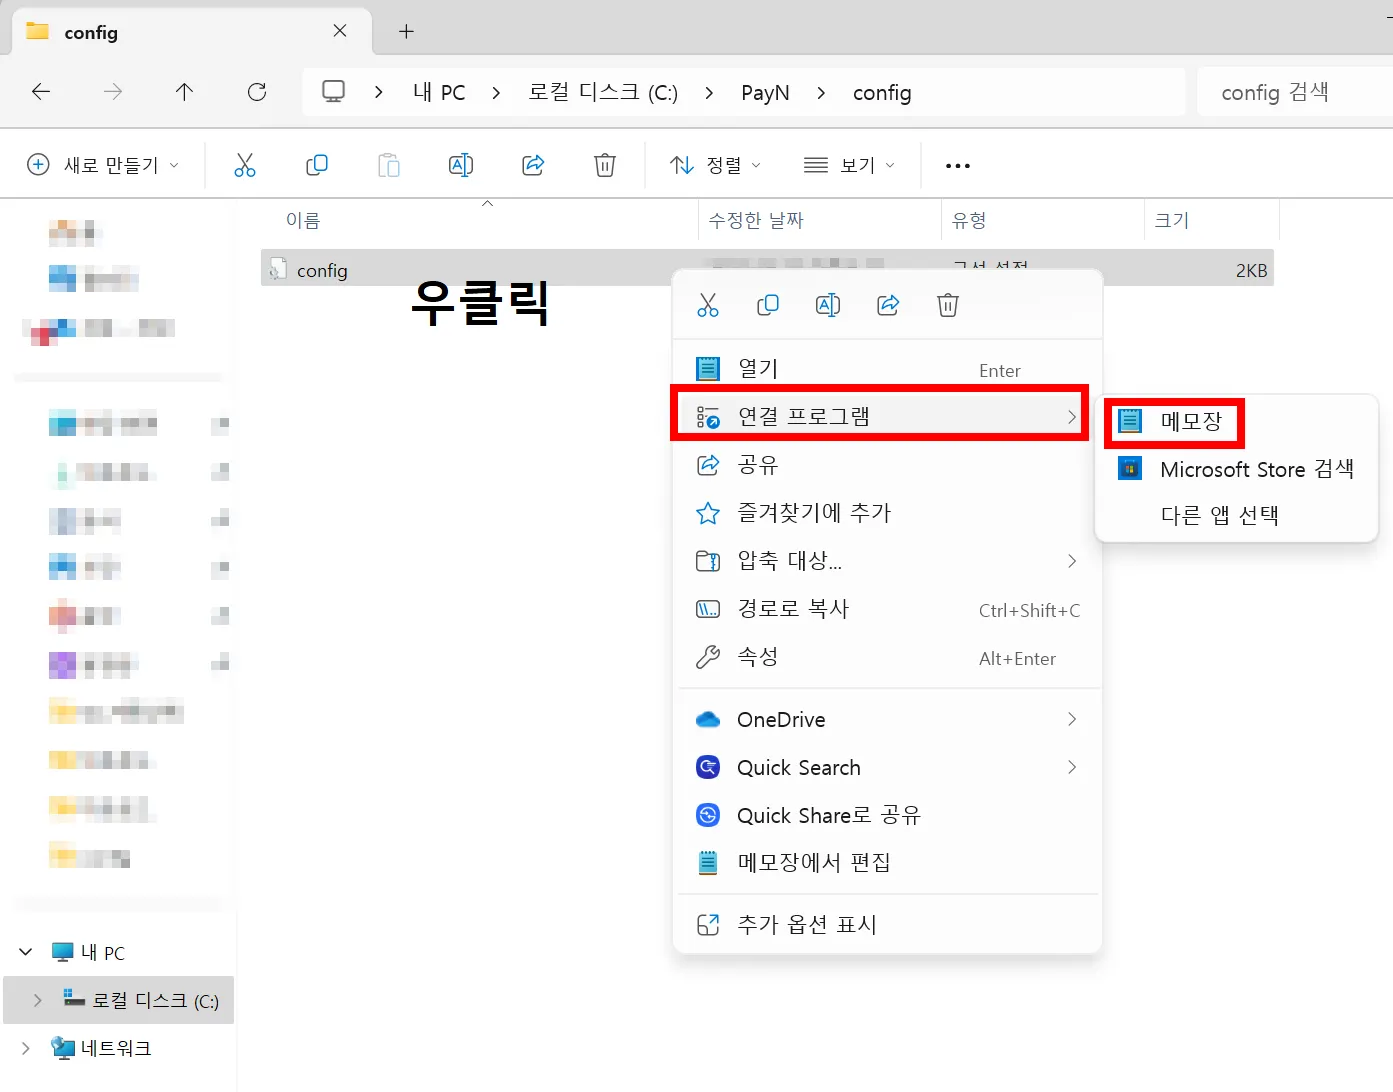Screen dimensions: 1393x1092
Task: Go forward with the right arrow button
Action: pyautogui.click(x=113, y=92)
